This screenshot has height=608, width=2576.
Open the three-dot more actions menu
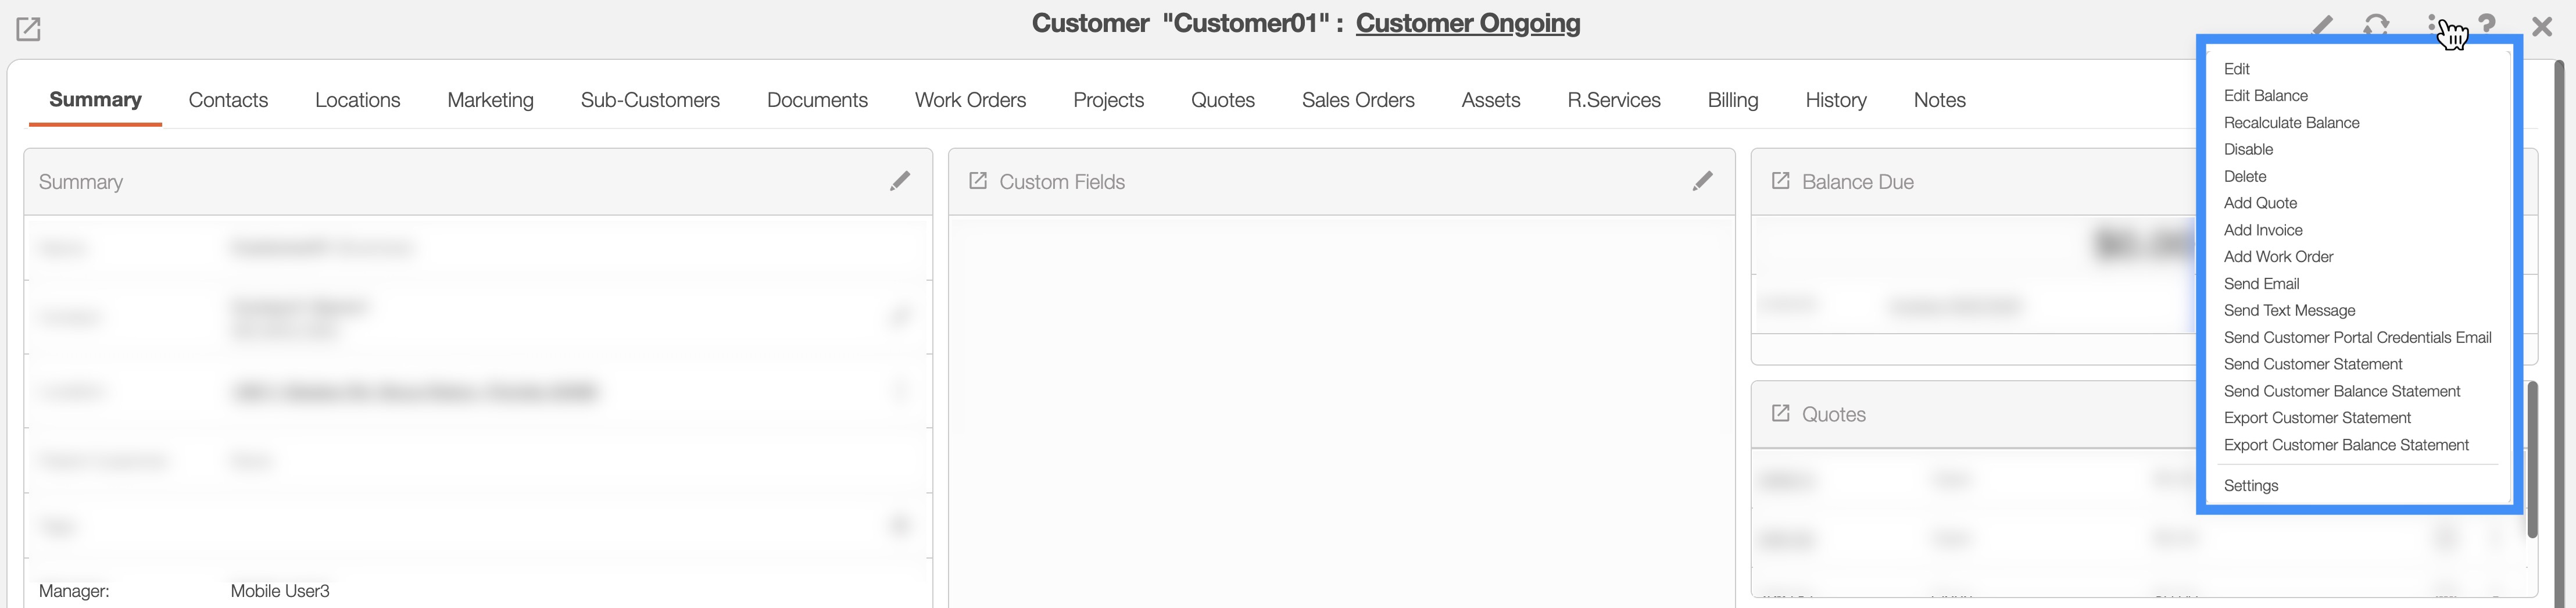click(2432, 23)
